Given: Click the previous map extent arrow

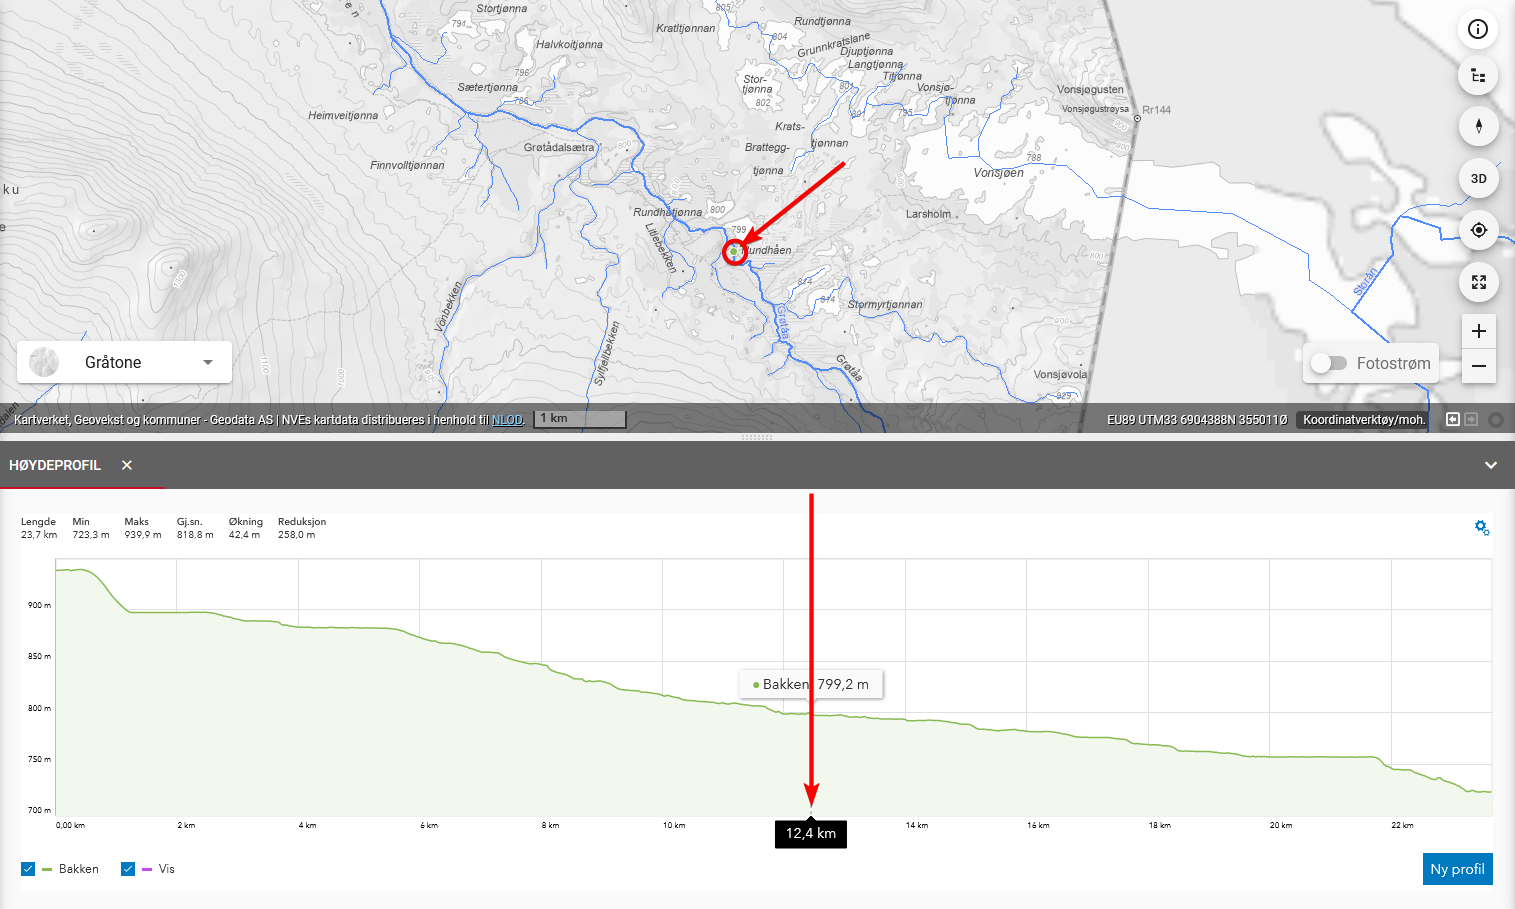Looking at the screenshot, I should [x=1452, y=420].
